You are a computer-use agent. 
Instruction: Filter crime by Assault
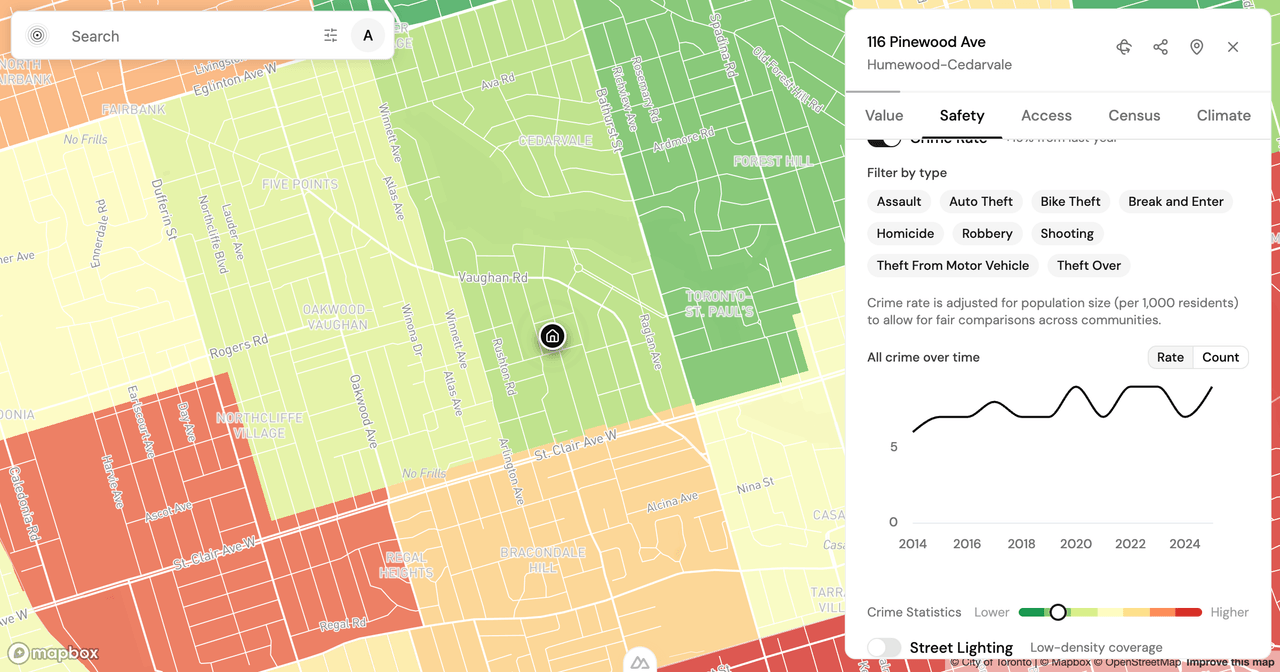899,202
